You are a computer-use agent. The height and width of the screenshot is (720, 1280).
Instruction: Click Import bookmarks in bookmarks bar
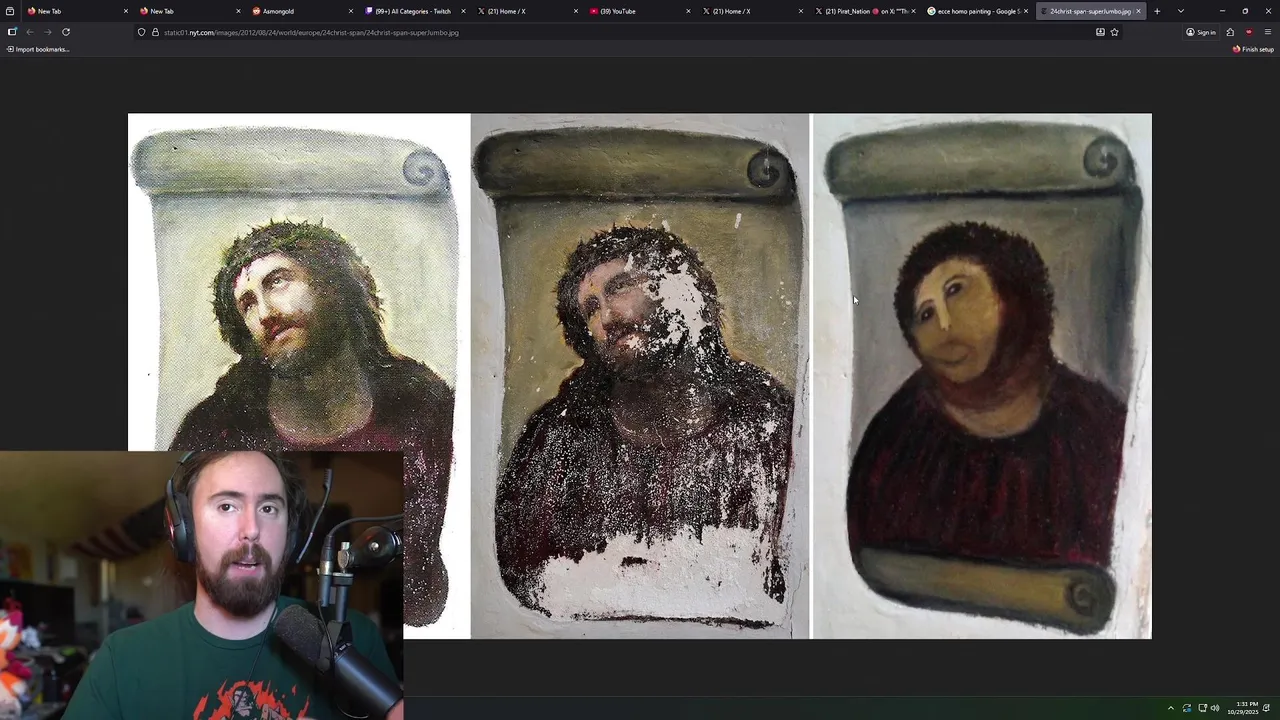pyautogui.click(x=38, y=49)
